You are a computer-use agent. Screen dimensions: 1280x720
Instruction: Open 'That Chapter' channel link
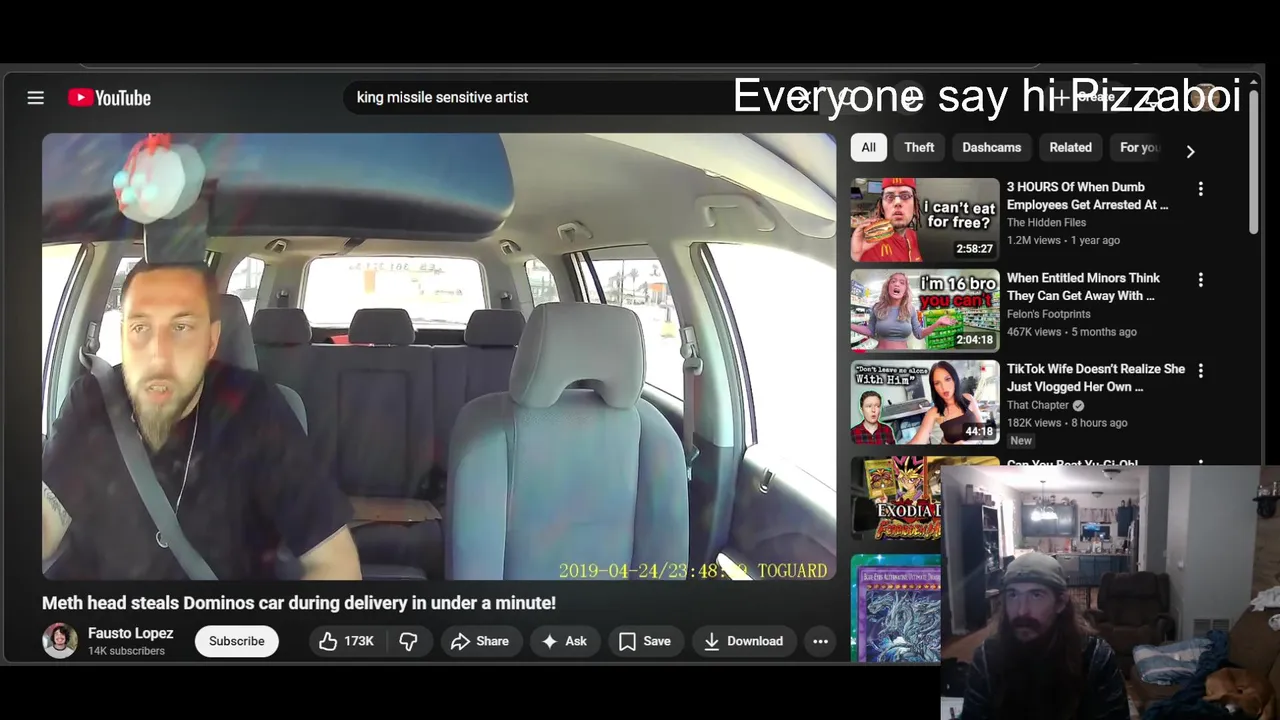[x=1038, y=405]
